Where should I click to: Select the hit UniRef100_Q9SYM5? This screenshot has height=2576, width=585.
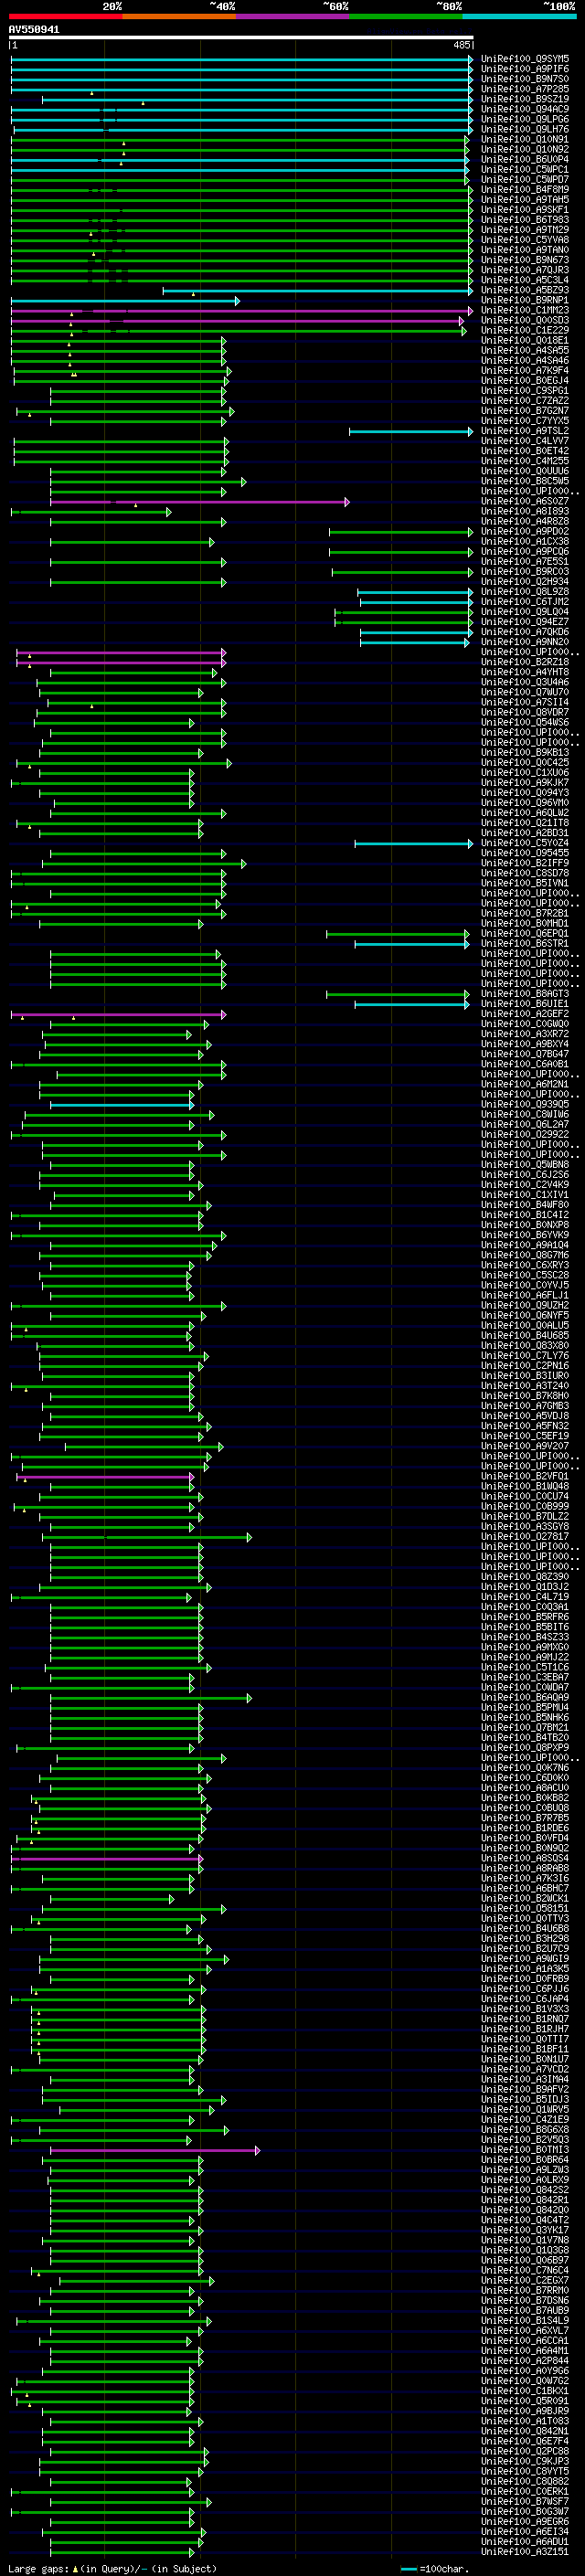[525, 59]
